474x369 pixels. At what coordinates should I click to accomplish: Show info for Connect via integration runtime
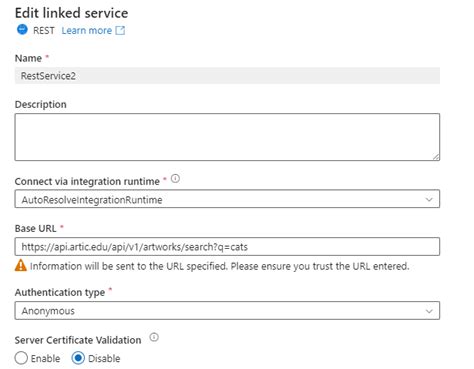point(175,179)
